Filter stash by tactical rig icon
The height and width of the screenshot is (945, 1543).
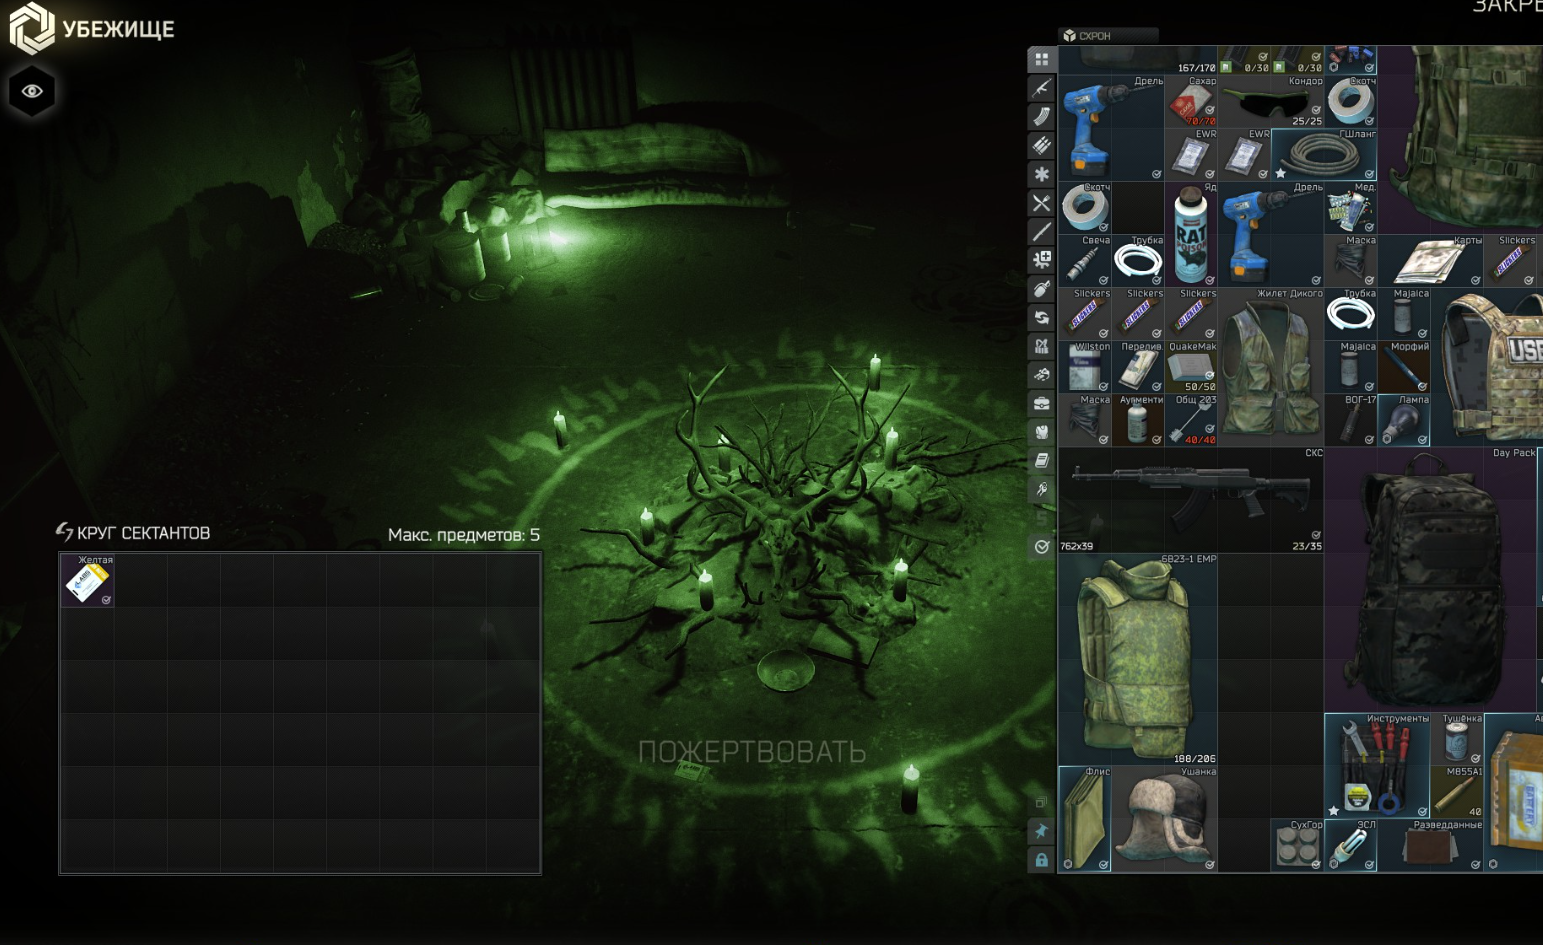click(x=1042, y=347)
